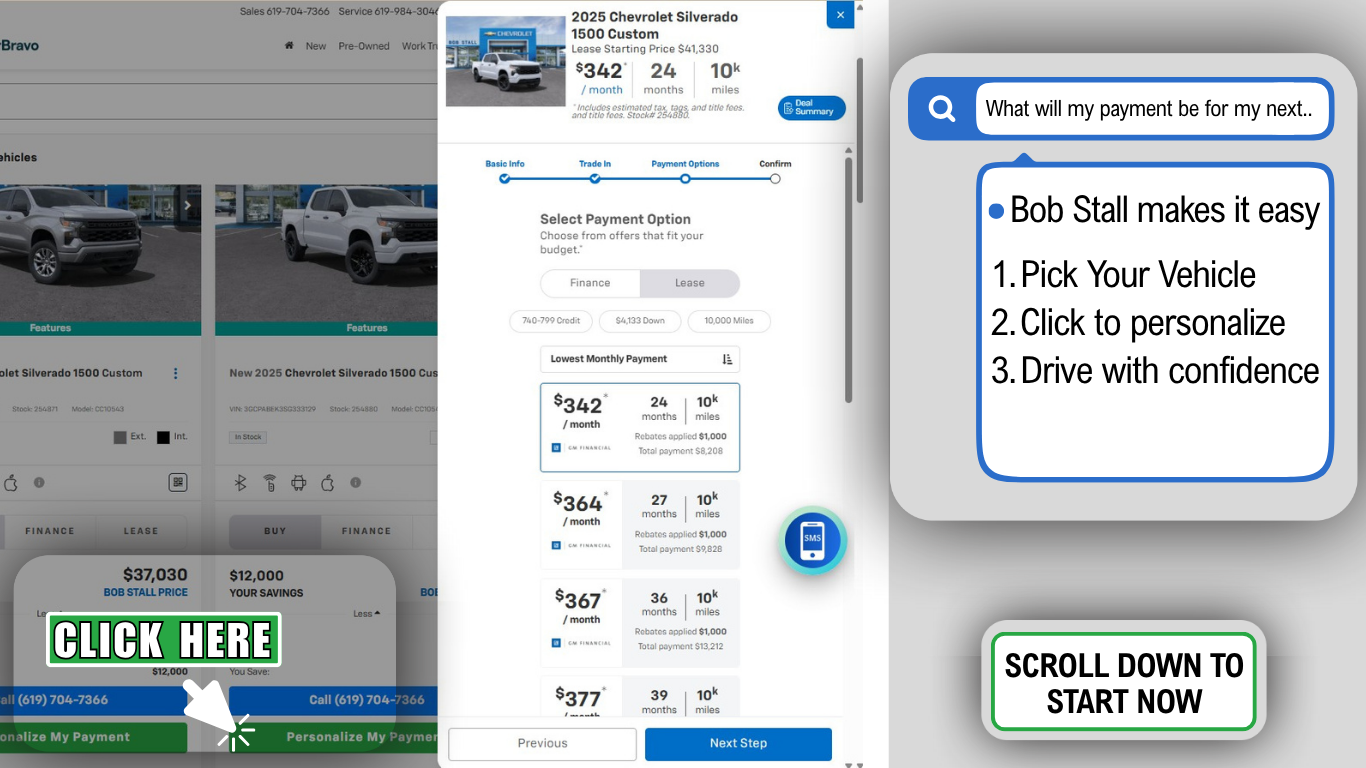The width and height of the screenshot is (1366, 768).
Task: Open the three-dot menu on the Silverado card
Action: 176,373
